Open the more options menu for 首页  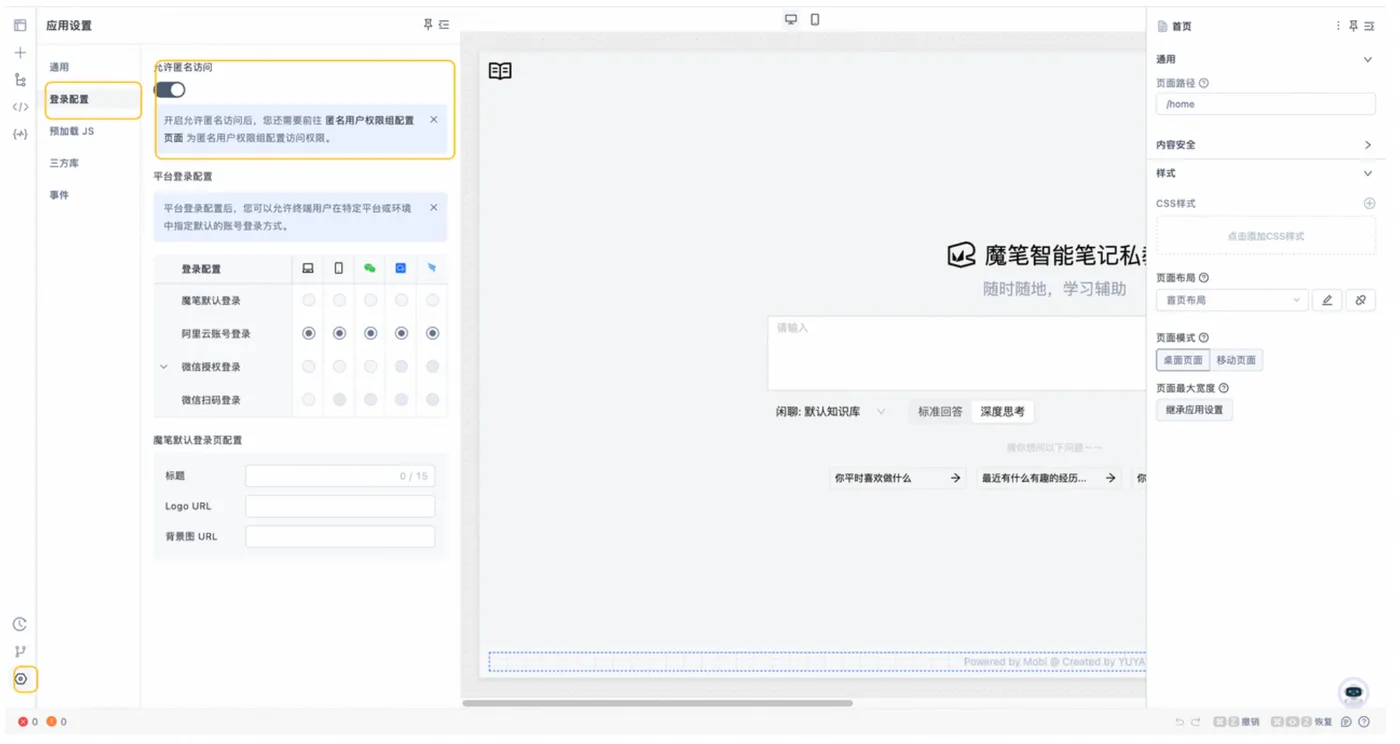point(1339,26)
